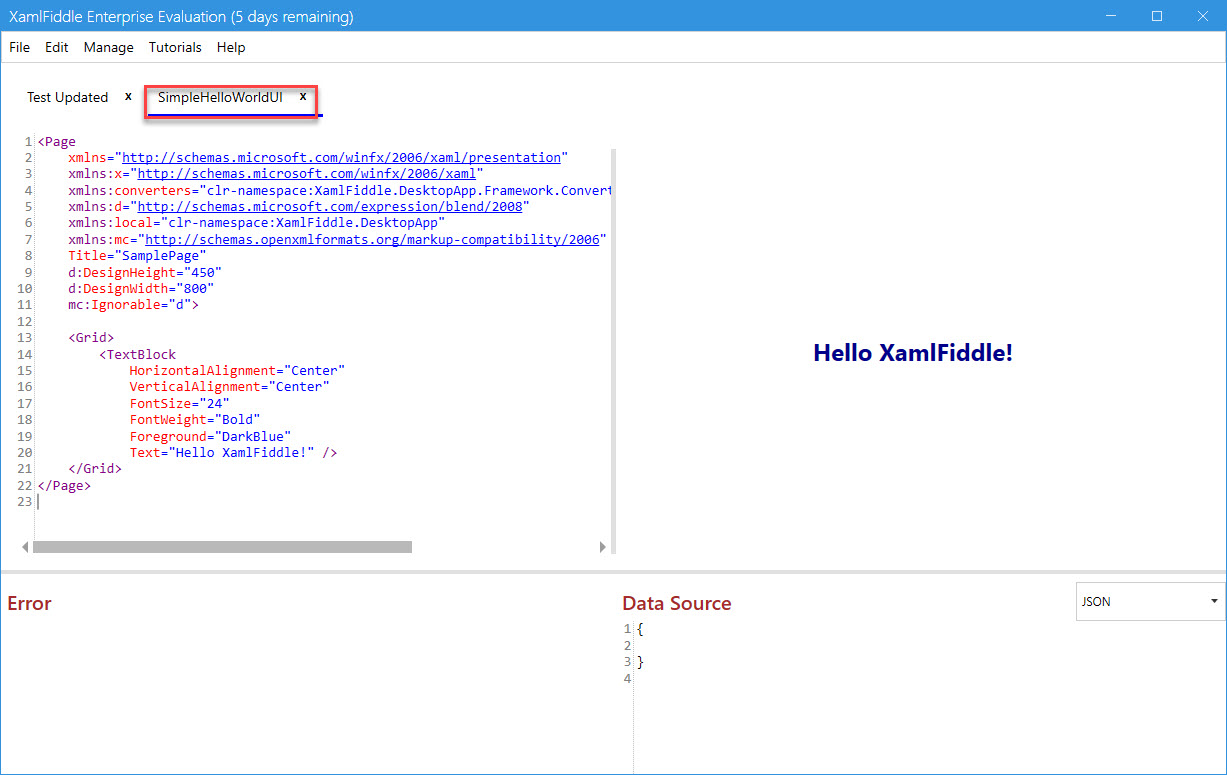This screenshot has width=1227, height=775.
Task: Click the editor's horizontal scrollbar thumb
Action: (x=222, y=547)
